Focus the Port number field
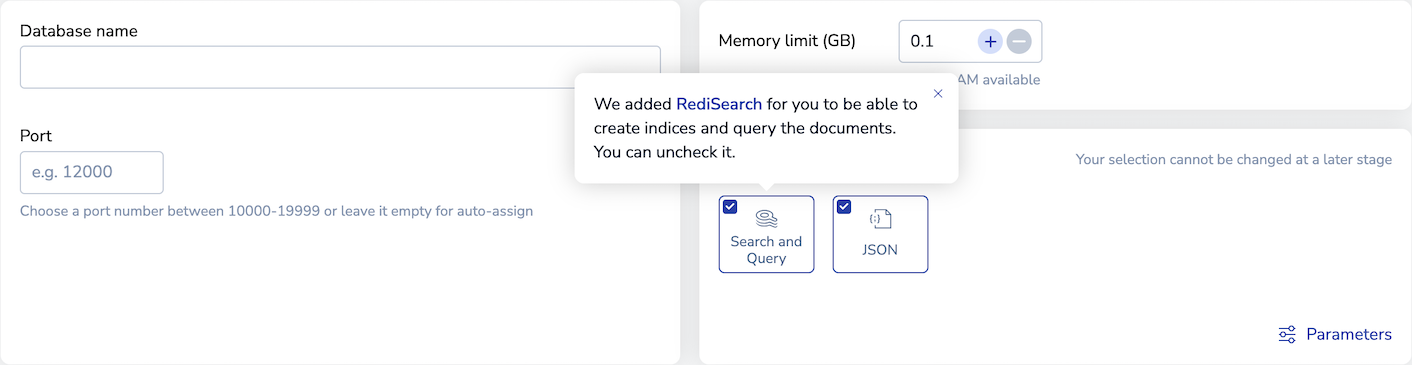This screenshot has height=365, width=1412. [92, 172]
